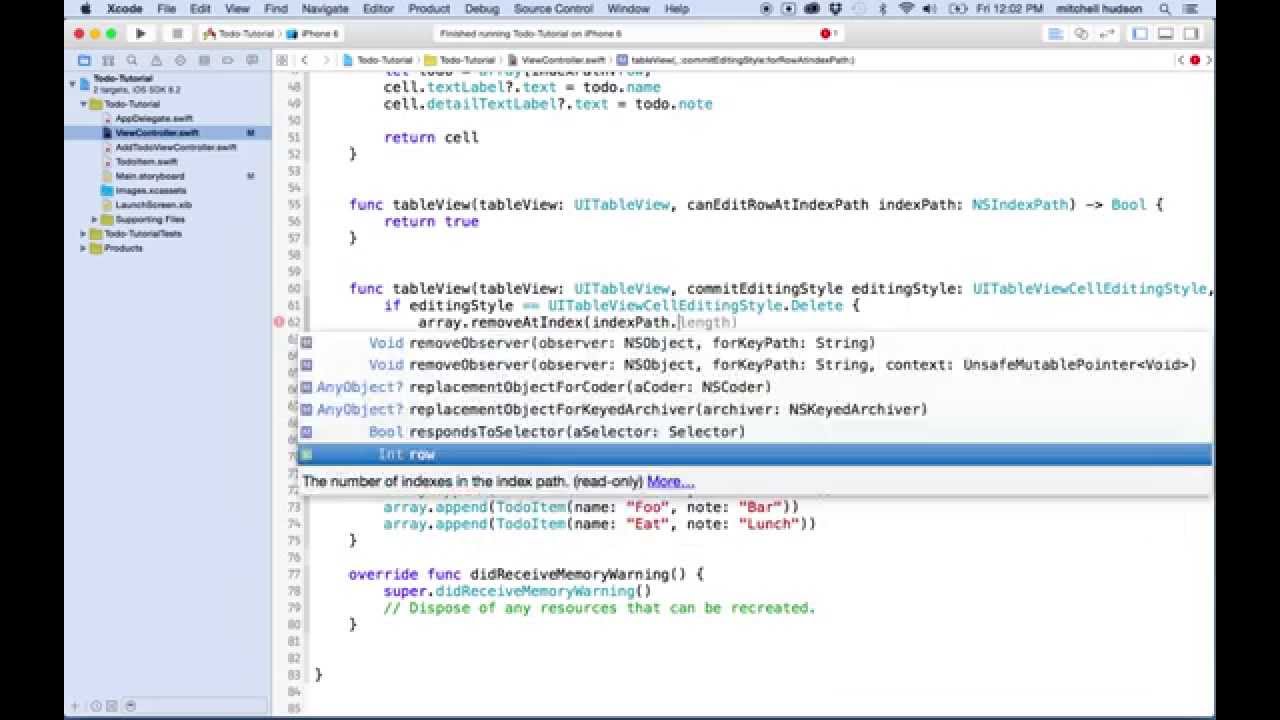Collapse the Todo-Tutorial project root
Screen dimensions: 1280x720
click(x=73, y=82)
